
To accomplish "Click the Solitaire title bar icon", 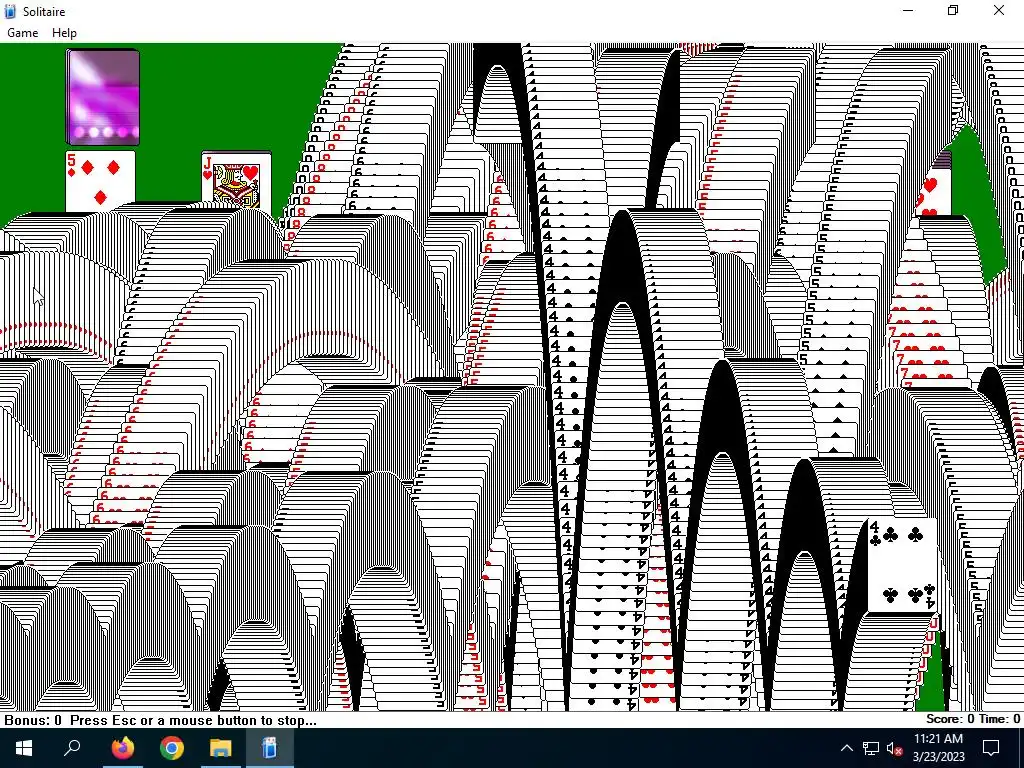I will pos(10,11).
